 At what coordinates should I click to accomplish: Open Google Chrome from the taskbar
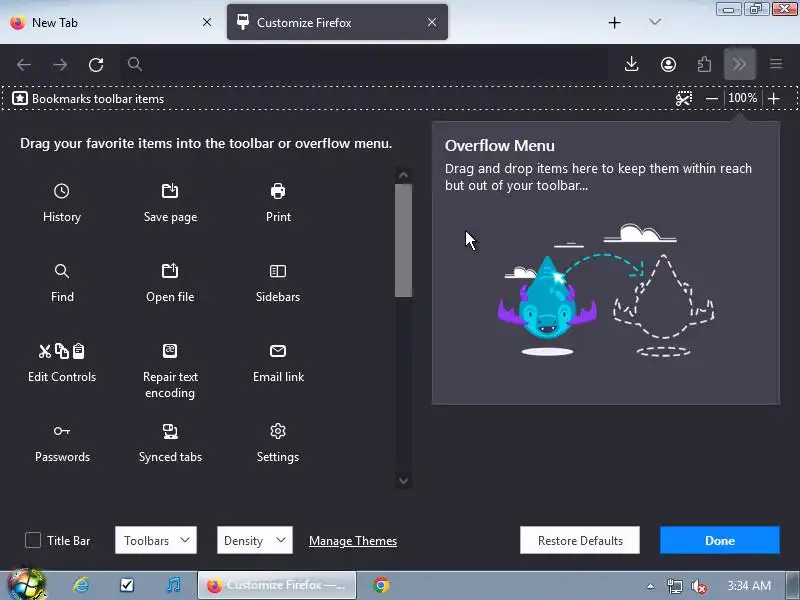click(381, 585)
